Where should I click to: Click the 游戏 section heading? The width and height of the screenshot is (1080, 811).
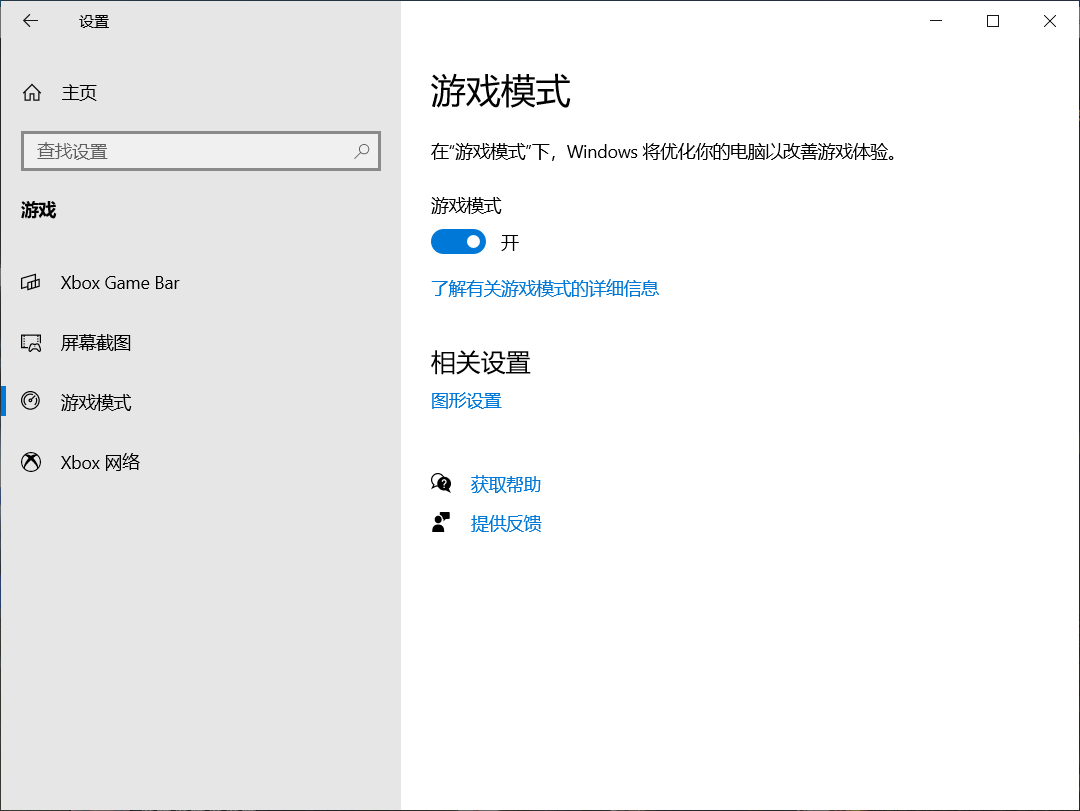(39, 210)
